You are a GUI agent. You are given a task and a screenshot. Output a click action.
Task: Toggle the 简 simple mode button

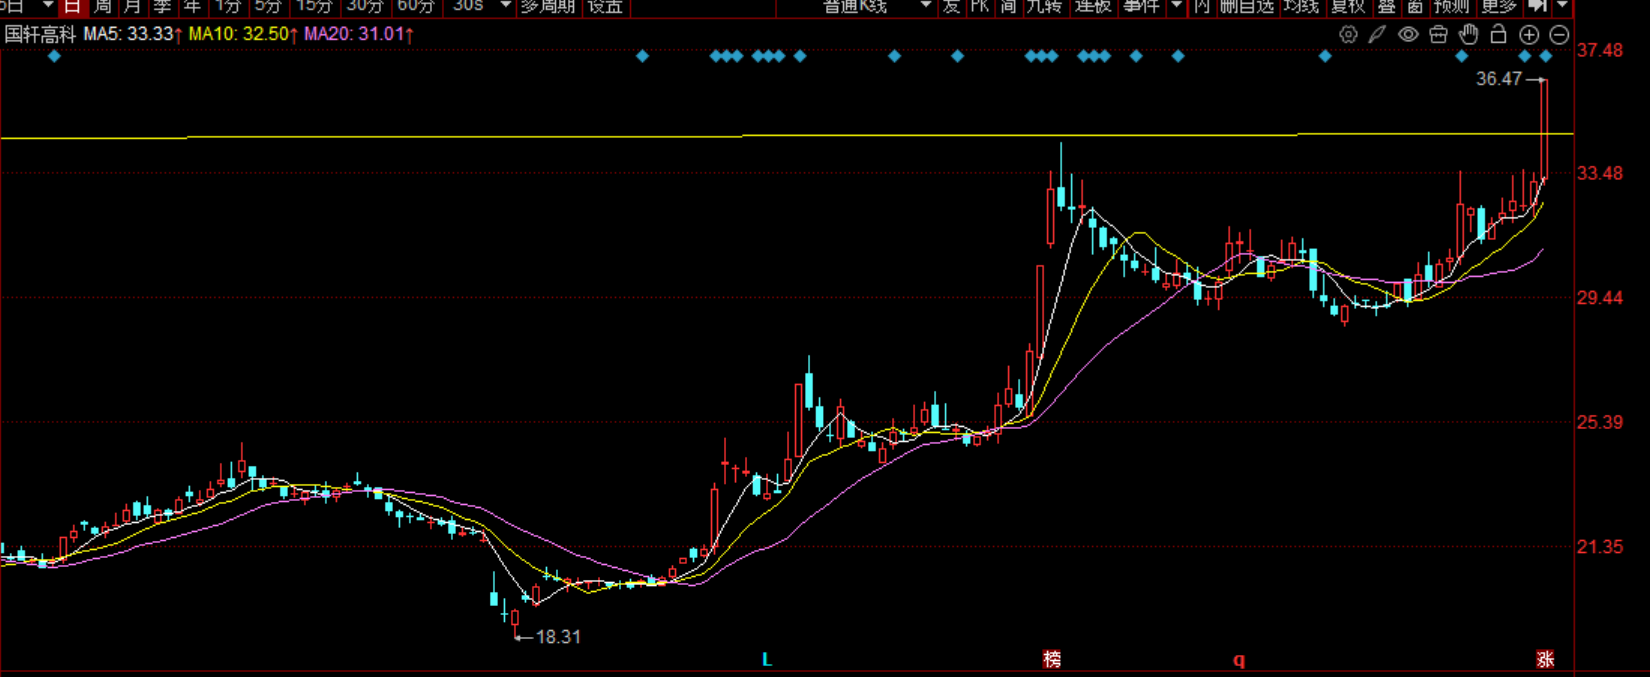click(x=1009, y=6)
